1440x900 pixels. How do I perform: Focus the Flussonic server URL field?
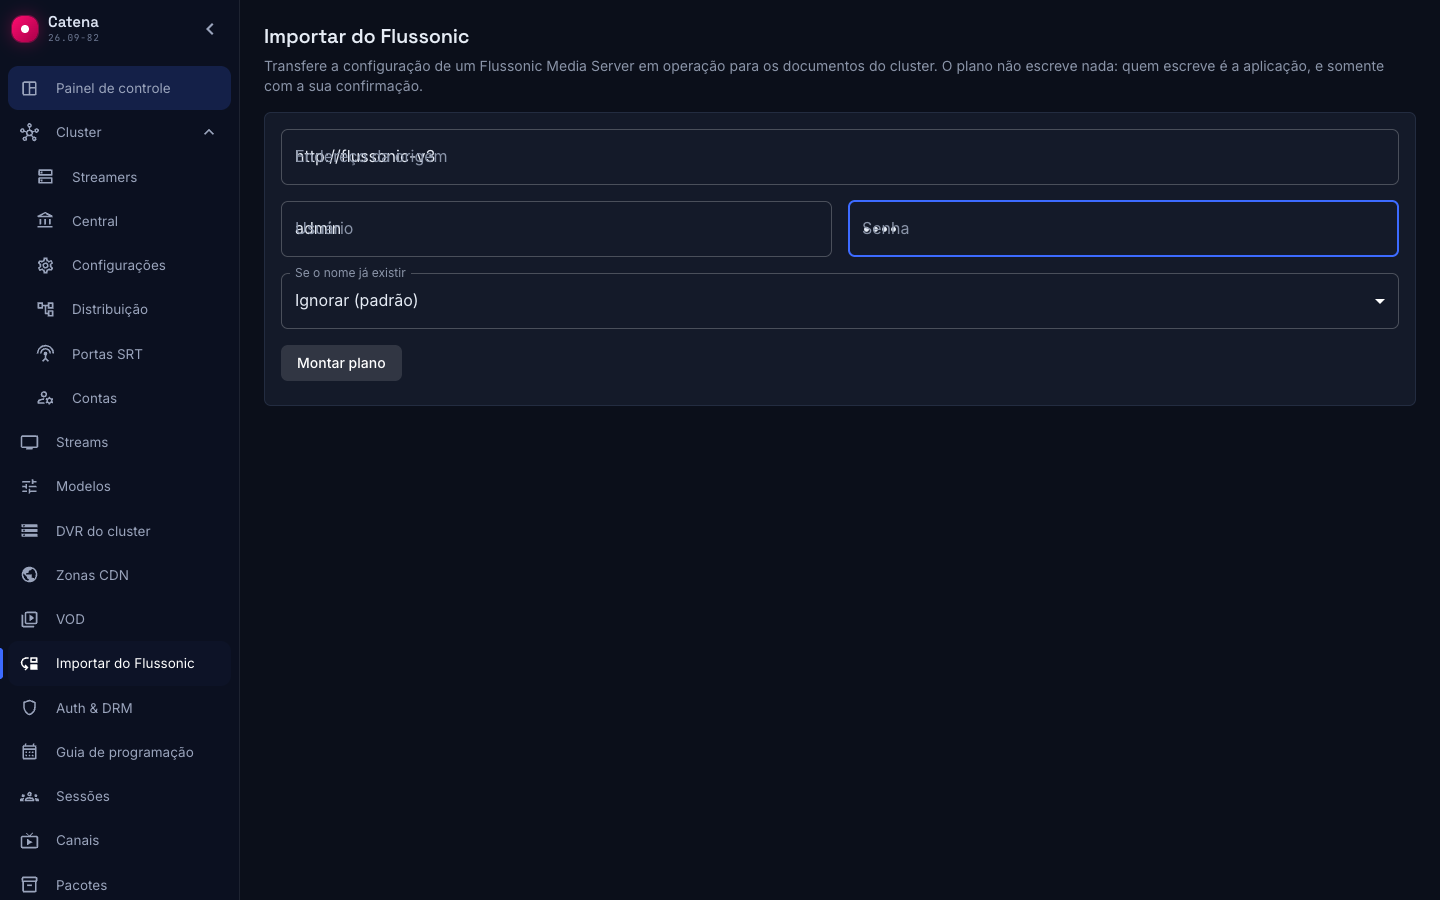(x=840, y=157)
